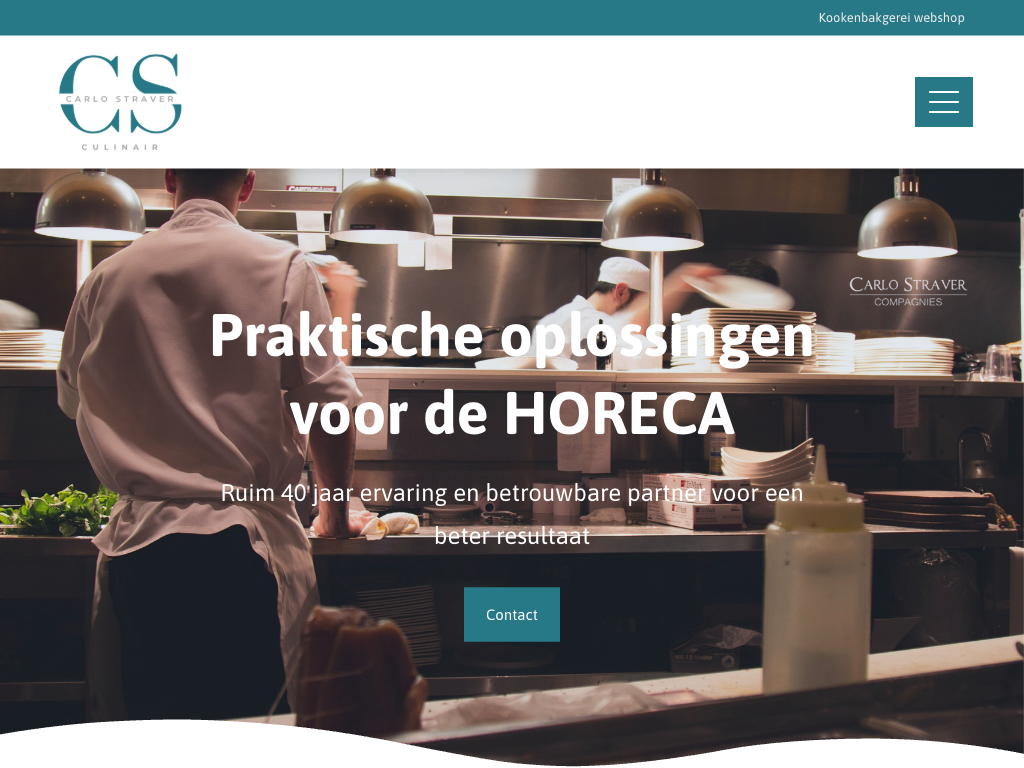Select the 'Praktische oplossingen' heading text
Image resolution: width=1024 pixels, height=768 pixels.
(511, 335)
